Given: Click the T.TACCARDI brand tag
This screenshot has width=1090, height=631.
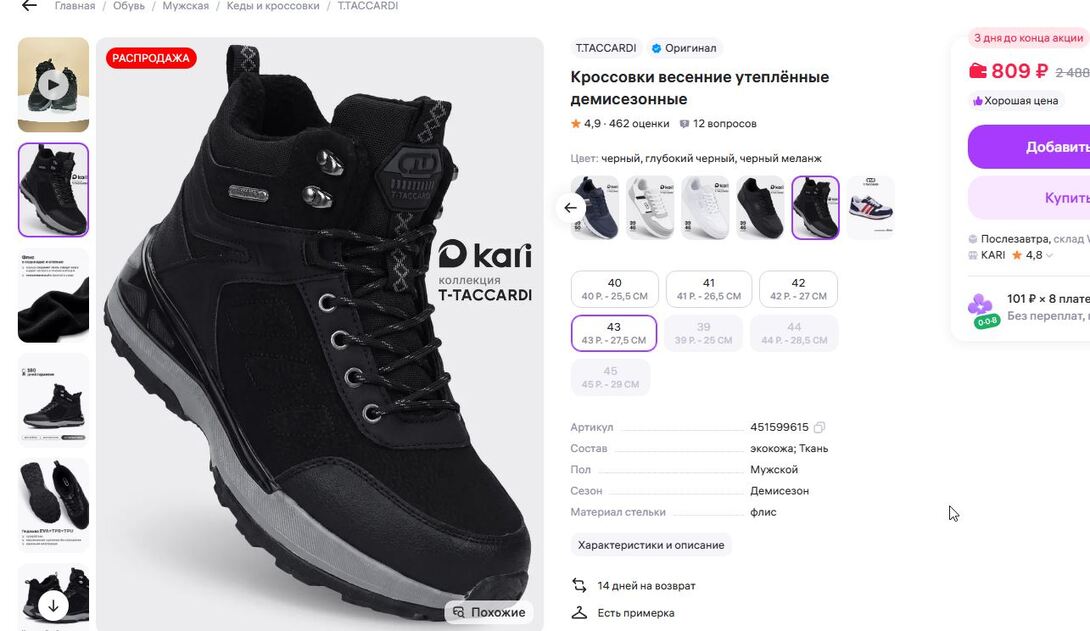Looking at the screenshot, I should coord(606,48).
